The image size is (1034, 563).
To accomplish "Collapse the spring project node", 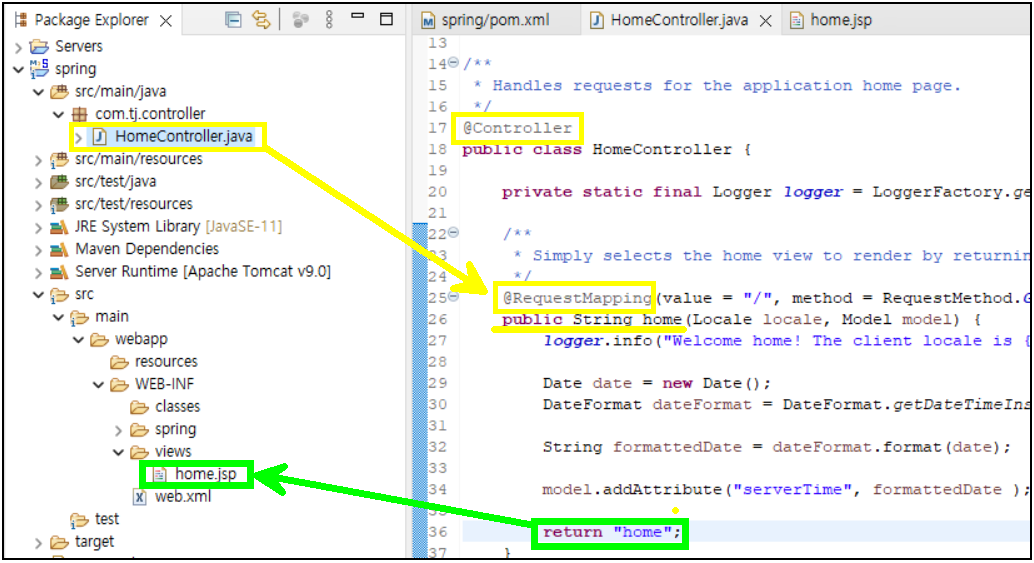I will click(18, 69).
